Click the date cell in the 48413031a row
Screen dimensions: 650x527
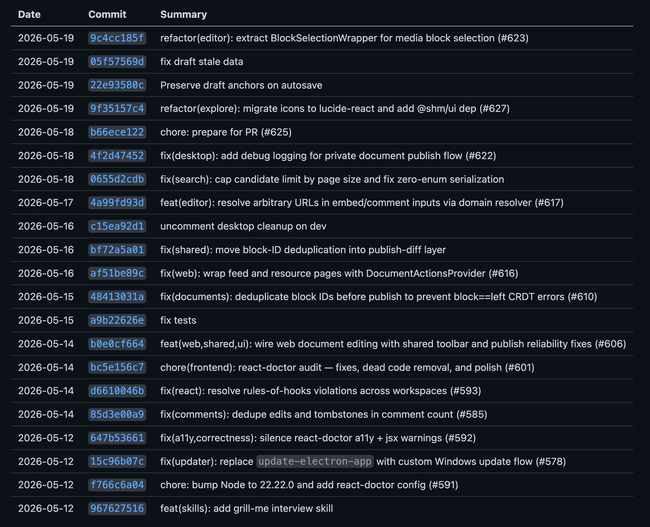pyautogui.click(x=46, y=297)
